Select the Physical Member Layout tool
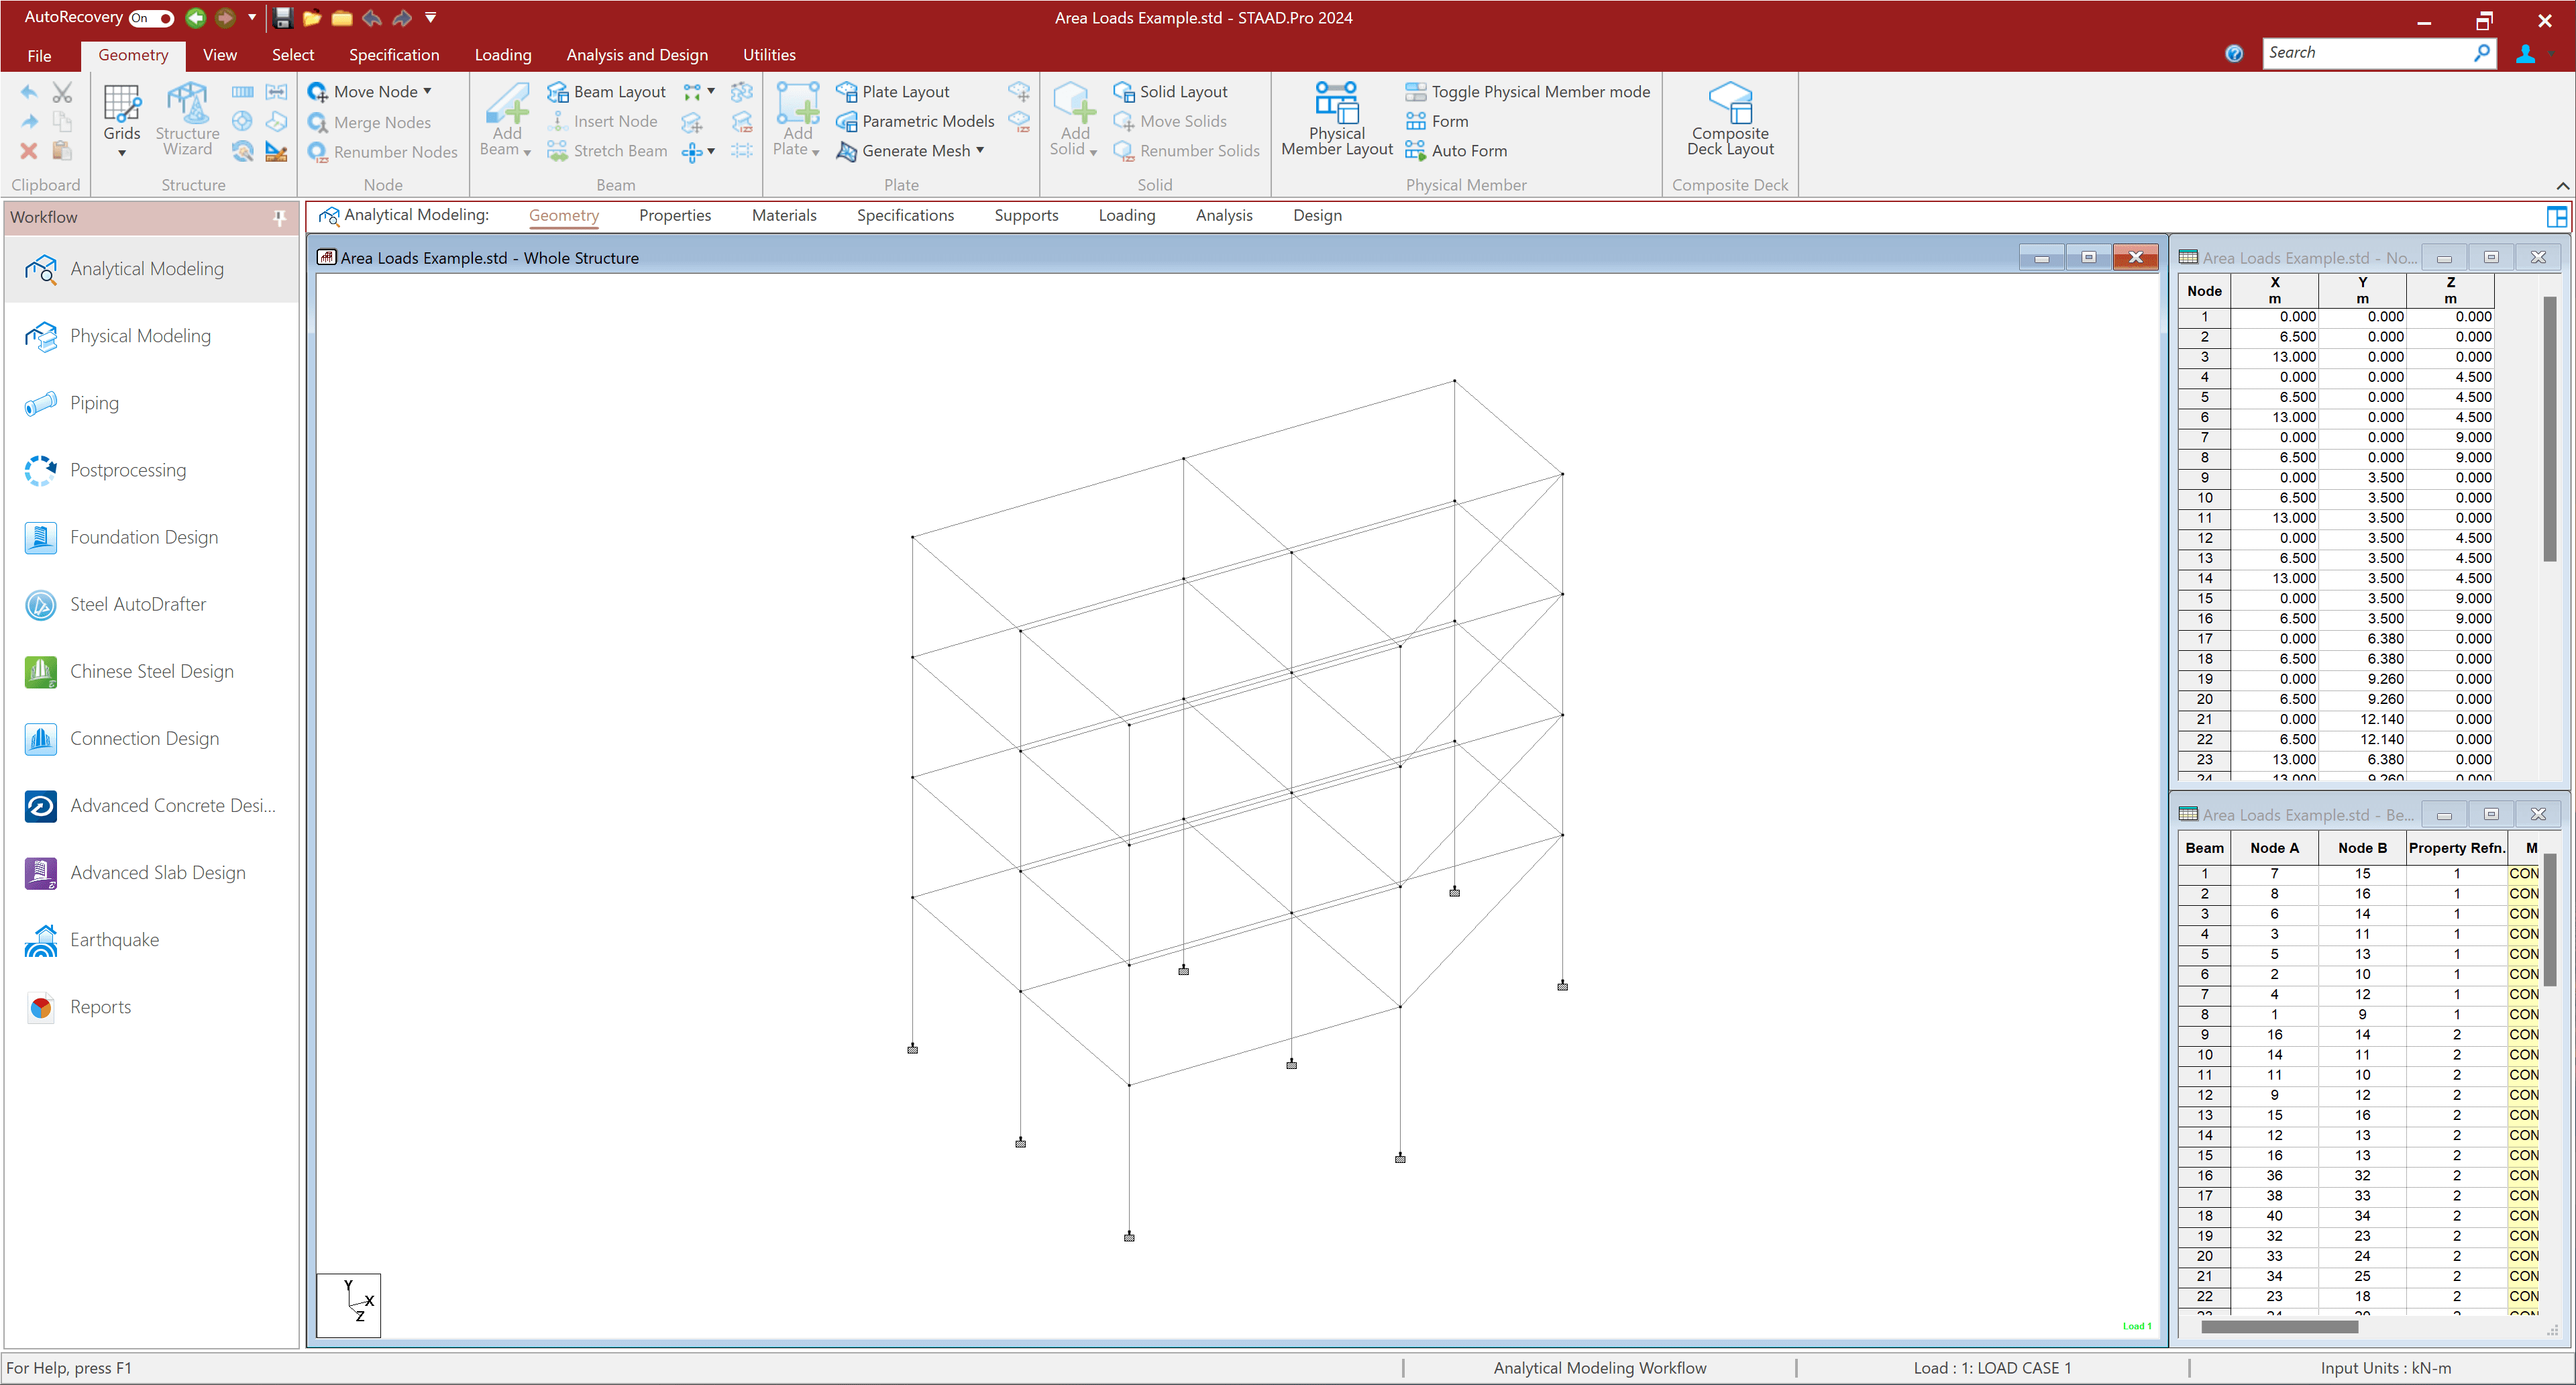 tap(1336, 119)
